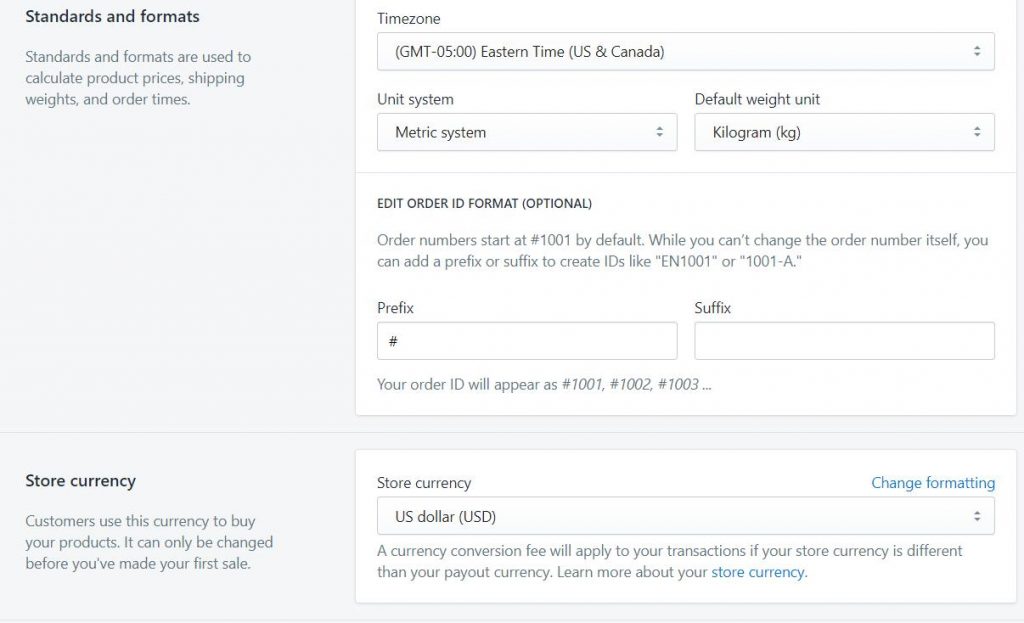Viewport: 1024px width, 623px height.
Task: Click the Default weight unit label
Action: [x=757, y=100]
